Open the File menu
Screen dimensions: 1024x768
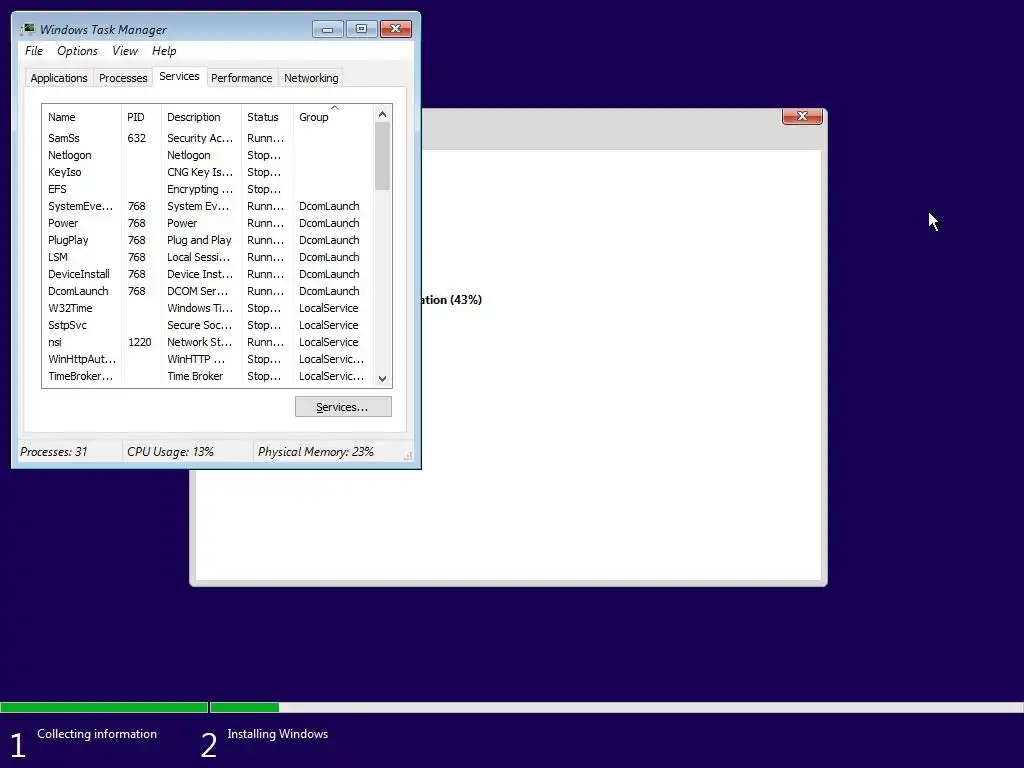pos(34,51)
